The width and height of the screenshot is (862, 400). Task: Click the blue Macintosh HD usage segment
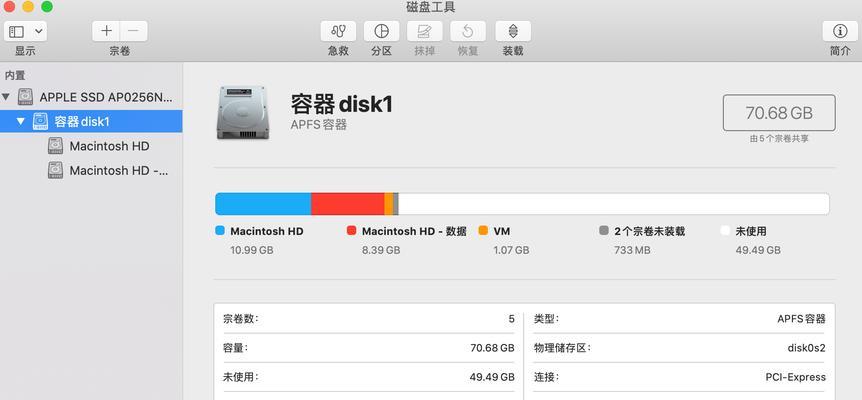tap(263, 204)
